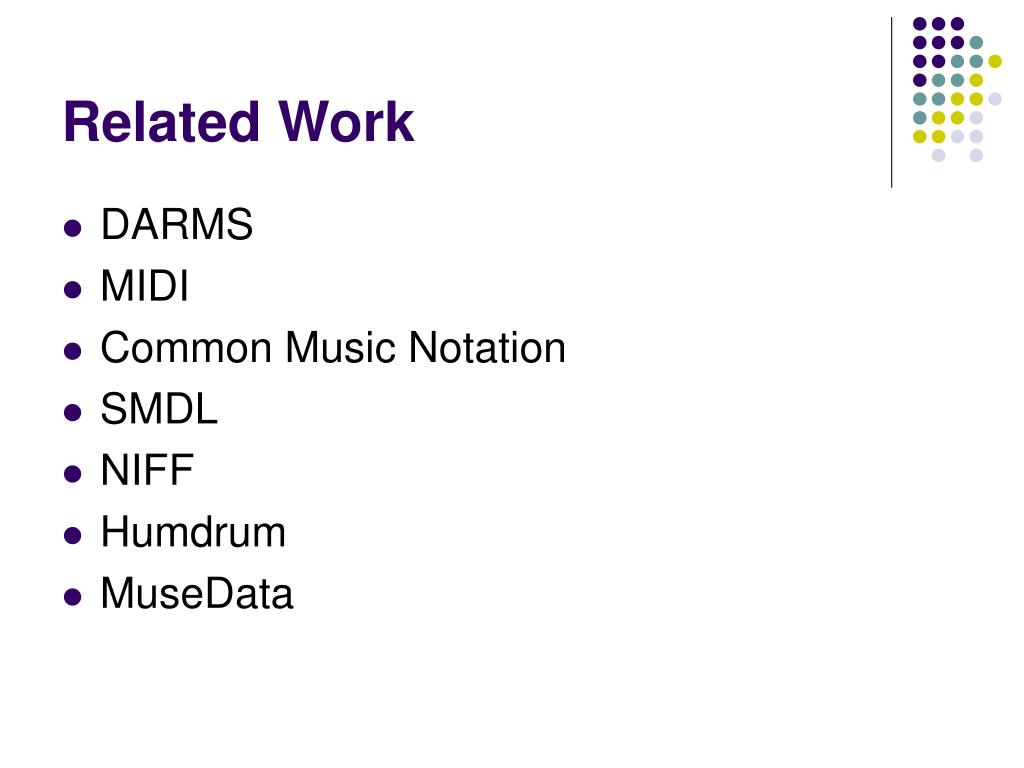Click the yellow dot at grid's right edge
1024x768 pixels.
[x=995, y=61]
